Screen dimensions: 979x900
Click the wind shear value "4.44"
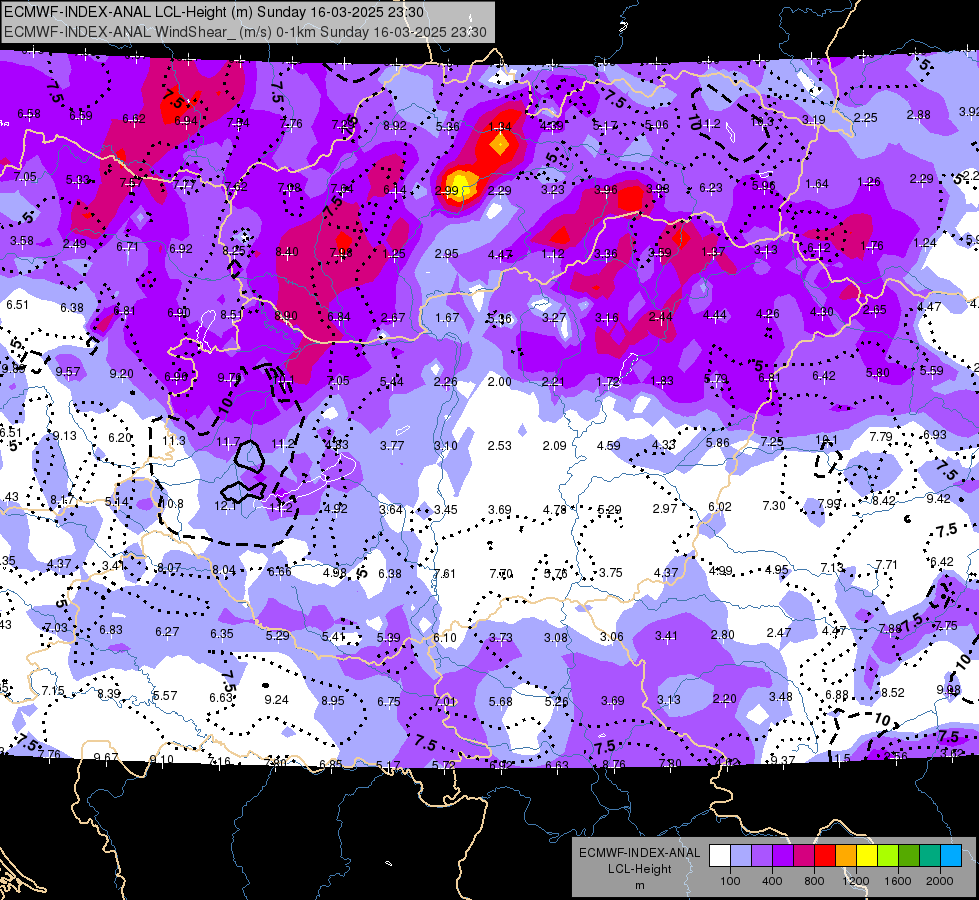pos(714,315)
